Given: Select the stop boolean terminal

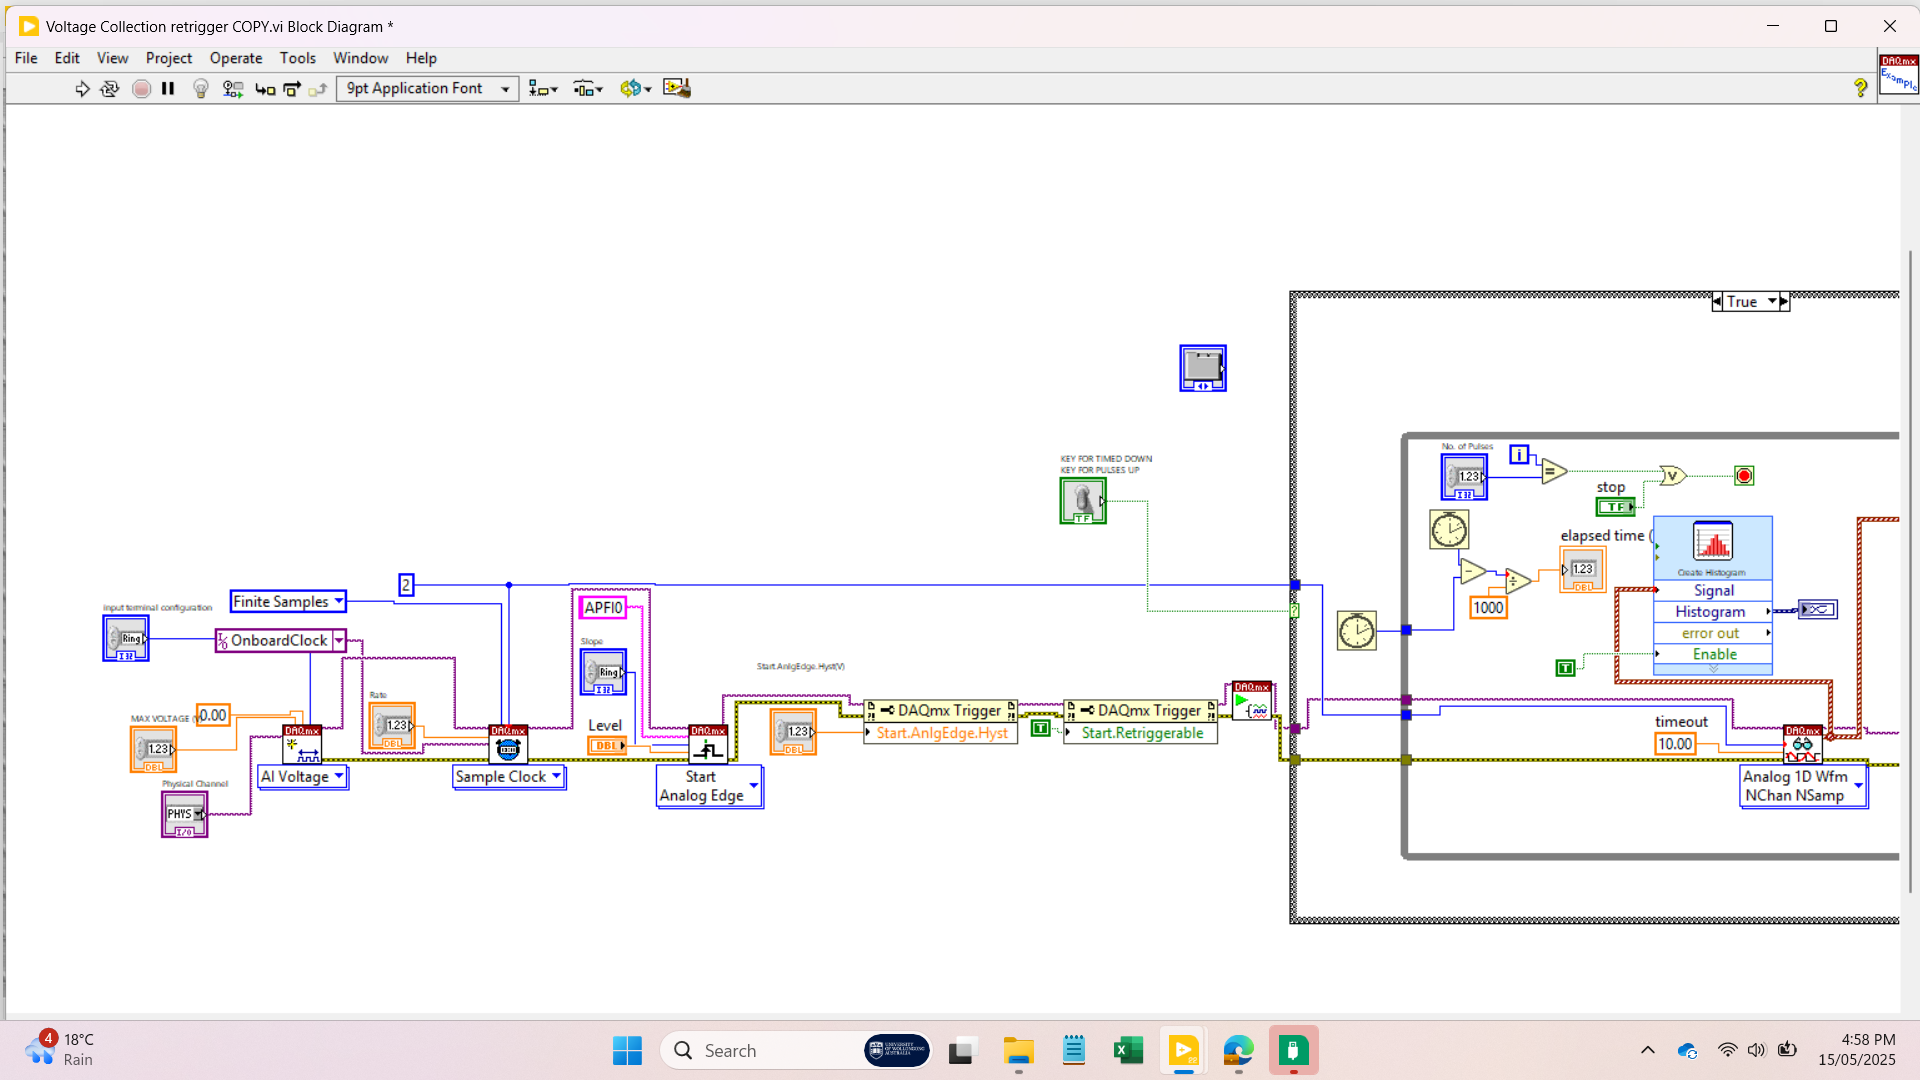Looking at the screenshot, I should click(1614, 507).
